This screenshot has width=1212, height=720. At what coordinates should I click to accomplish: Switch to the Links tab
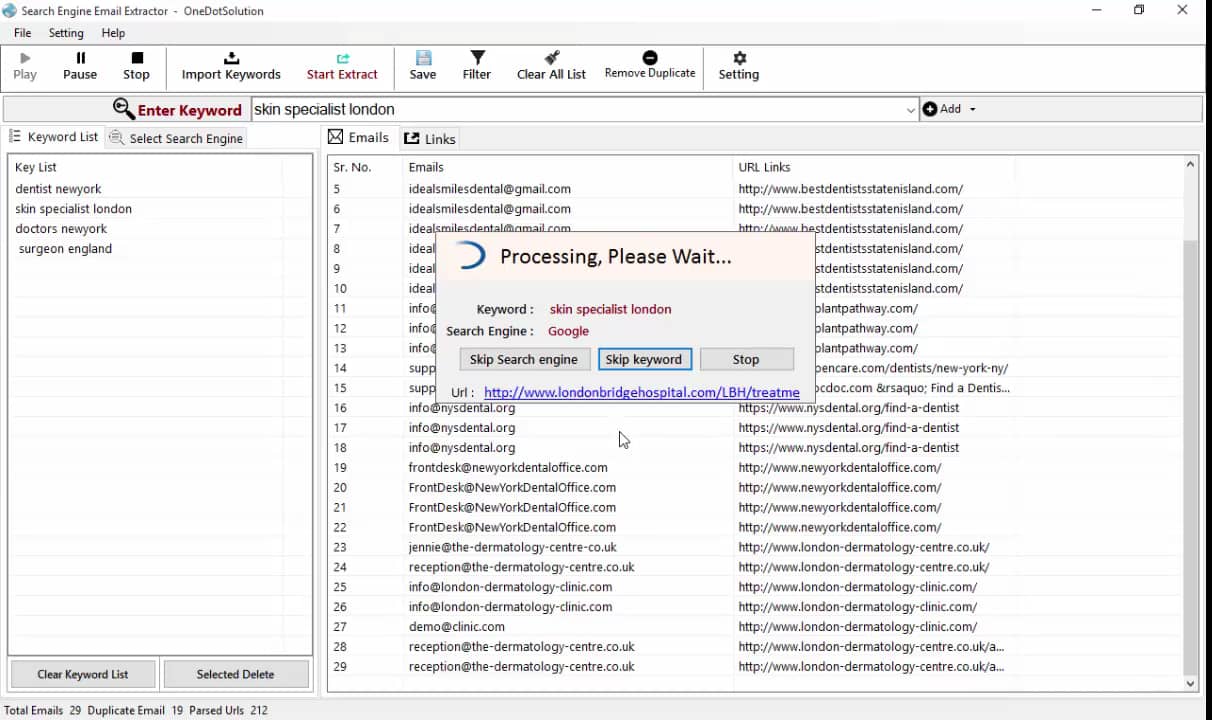pyautogui.click(x=430, y=138)
